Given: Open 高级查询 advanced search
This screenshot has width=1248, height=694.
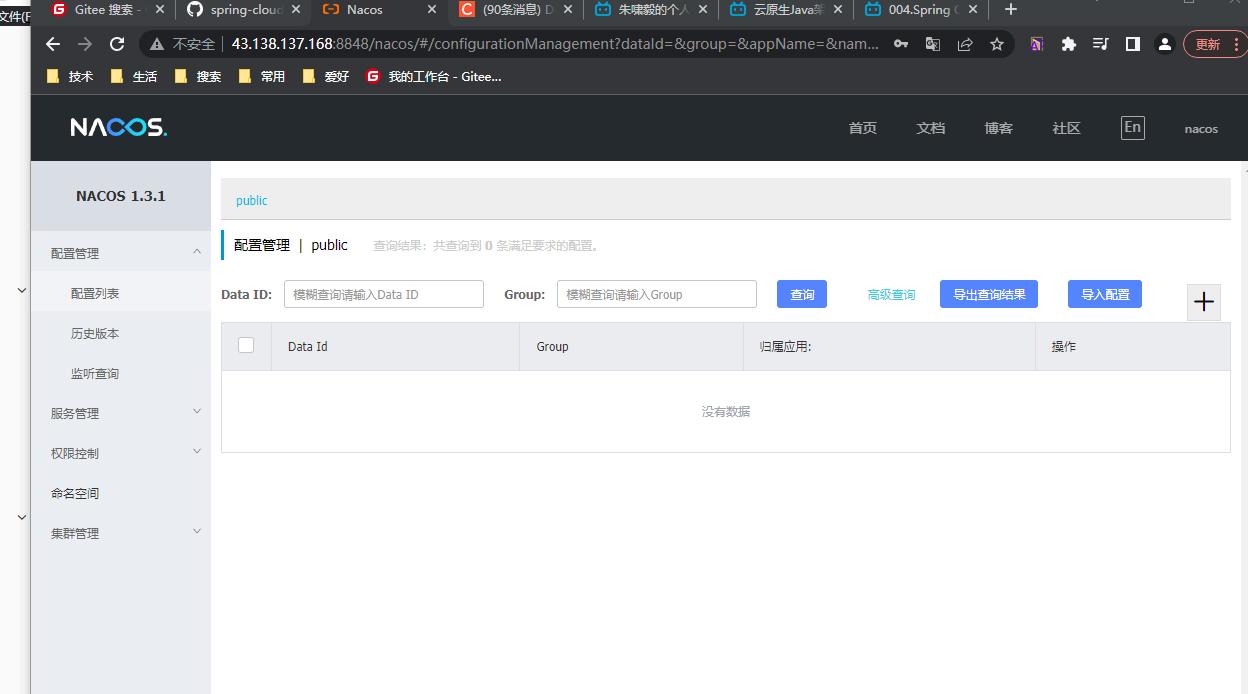Looking at the screenshot, I should pos(891,294).
